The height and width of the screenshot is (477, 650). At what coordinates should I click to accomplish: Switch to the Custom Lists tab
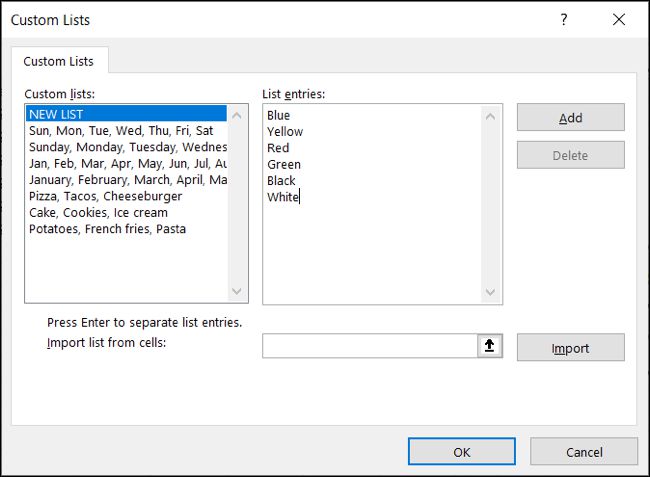(59, 61)
